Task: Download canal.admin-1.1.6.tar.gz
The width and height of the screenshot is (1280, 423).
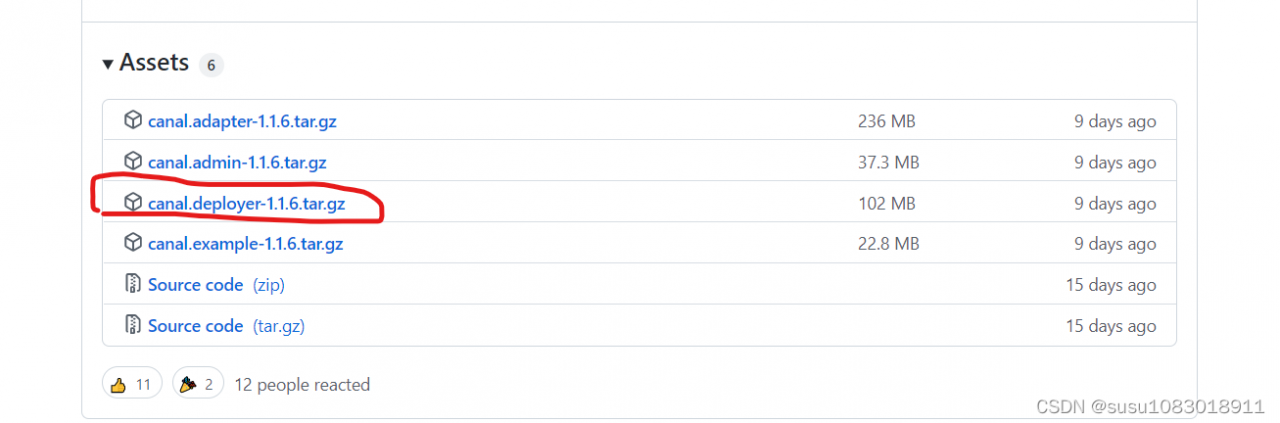Action: (237, 162)
